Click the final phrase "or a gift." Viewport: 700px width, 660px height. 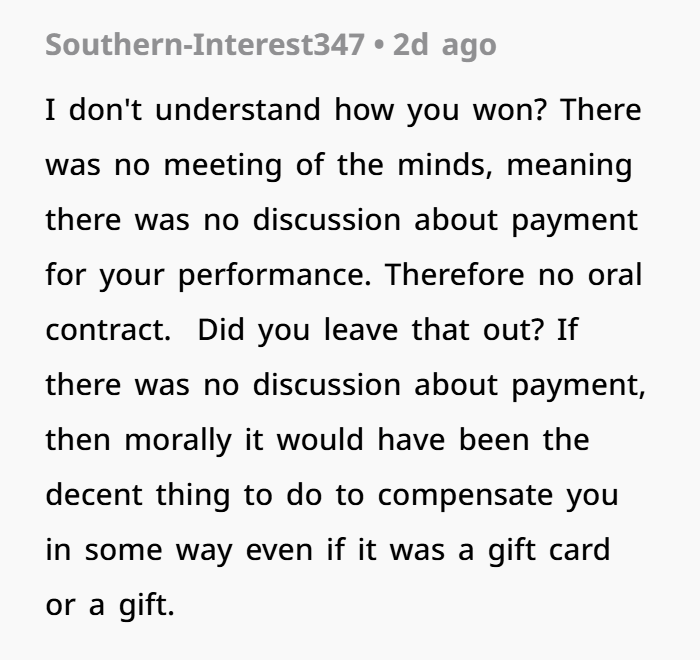[110, 606]
